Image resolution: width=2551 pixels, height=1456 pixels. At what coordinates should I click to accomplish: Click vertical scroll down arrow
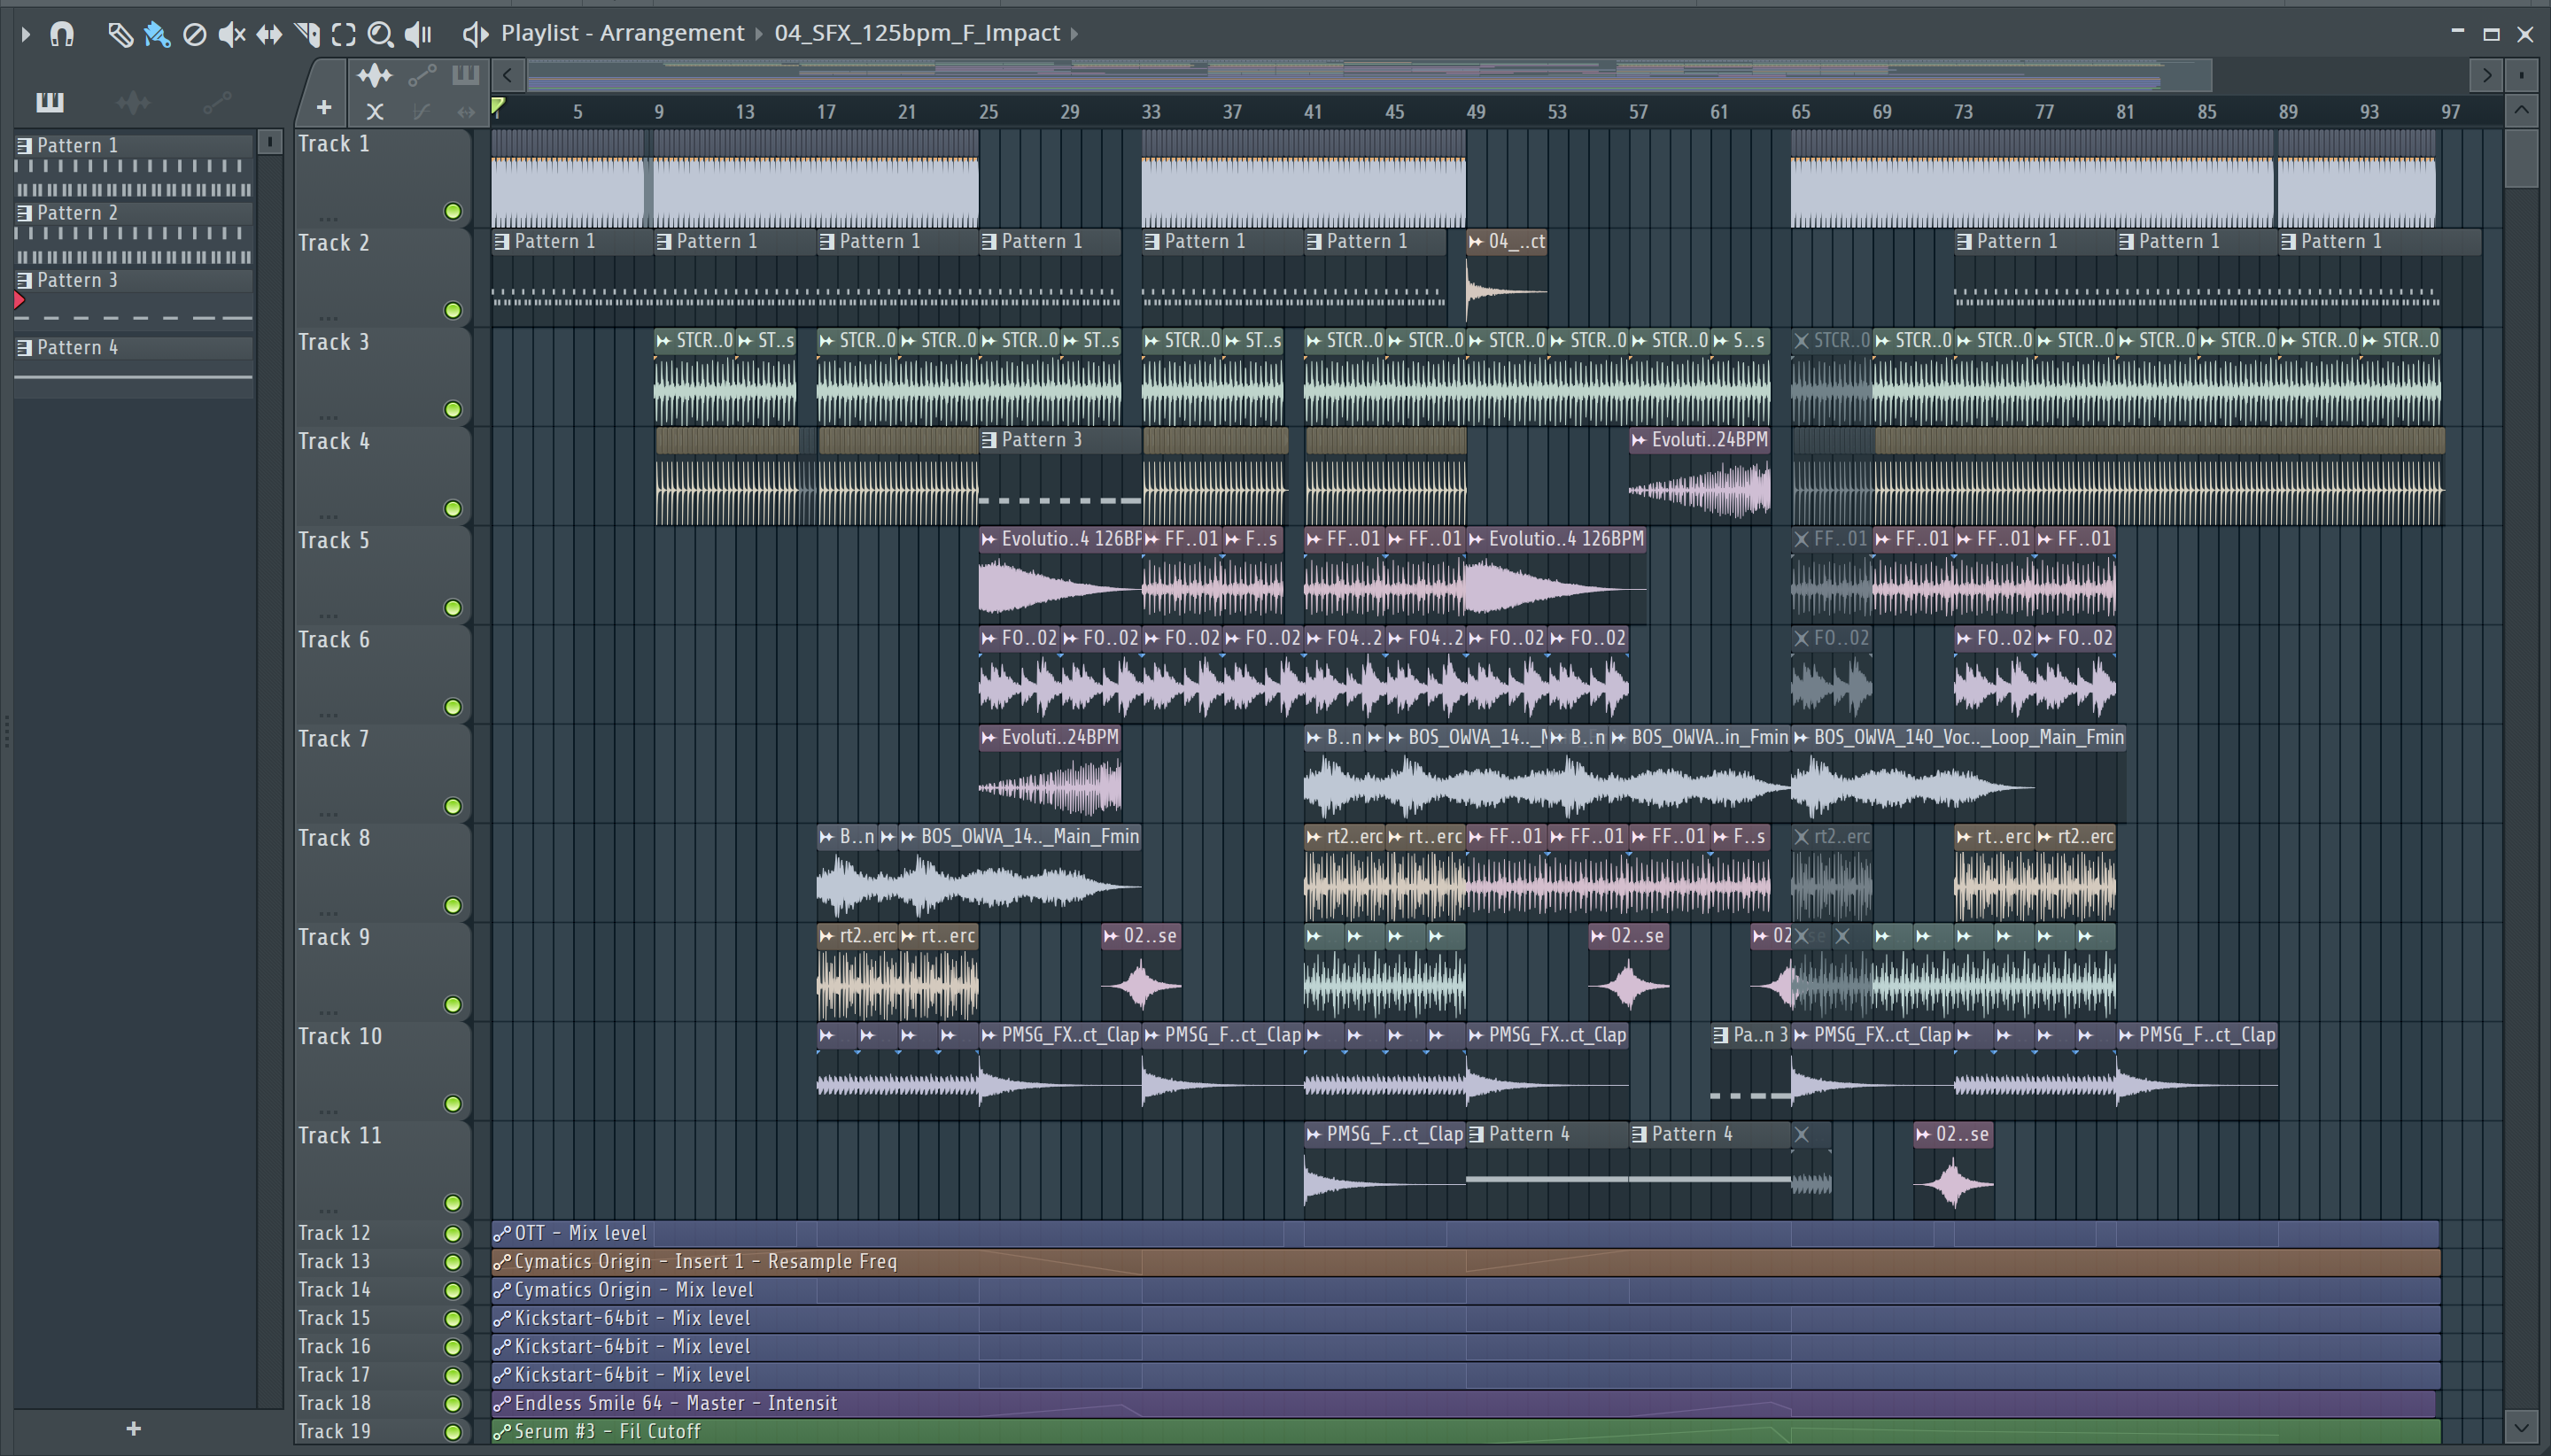pyautogui.click(x=2521, y=1426)
